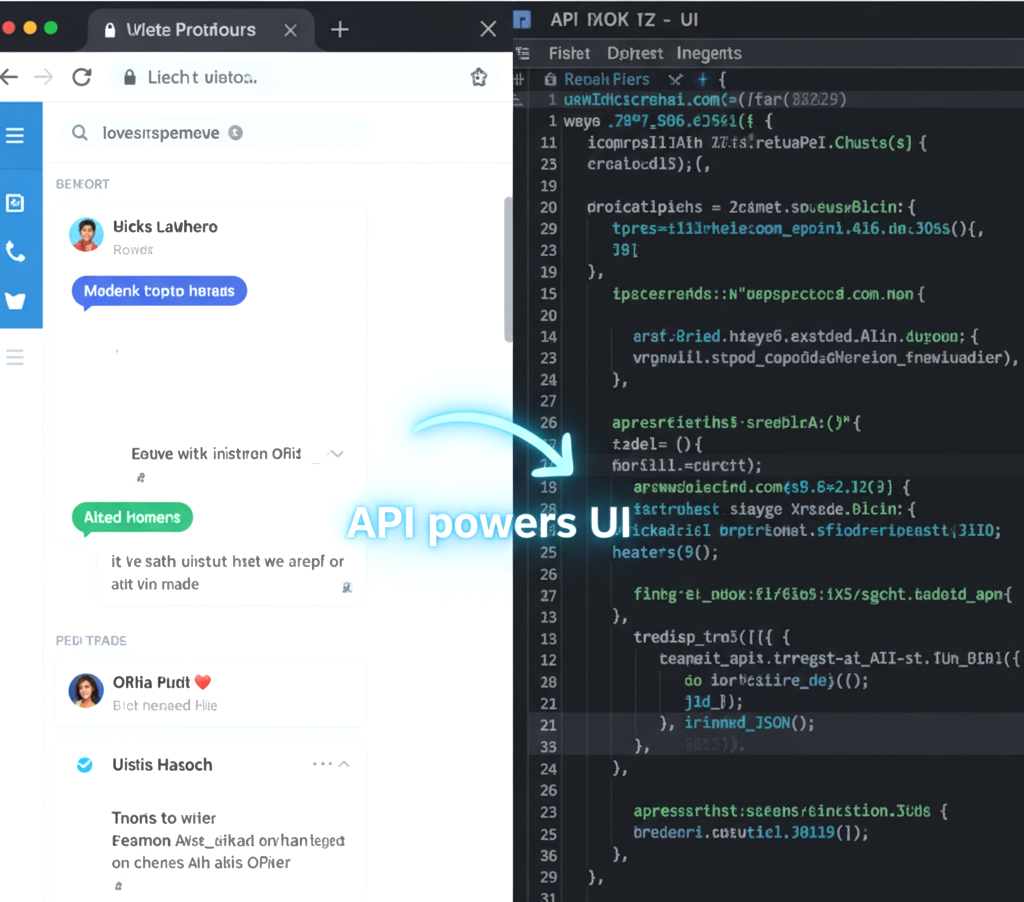Reload the page in the browser
Image resolution: width=1024 pixels, height=902 pixels.
[x=82, y=77]
